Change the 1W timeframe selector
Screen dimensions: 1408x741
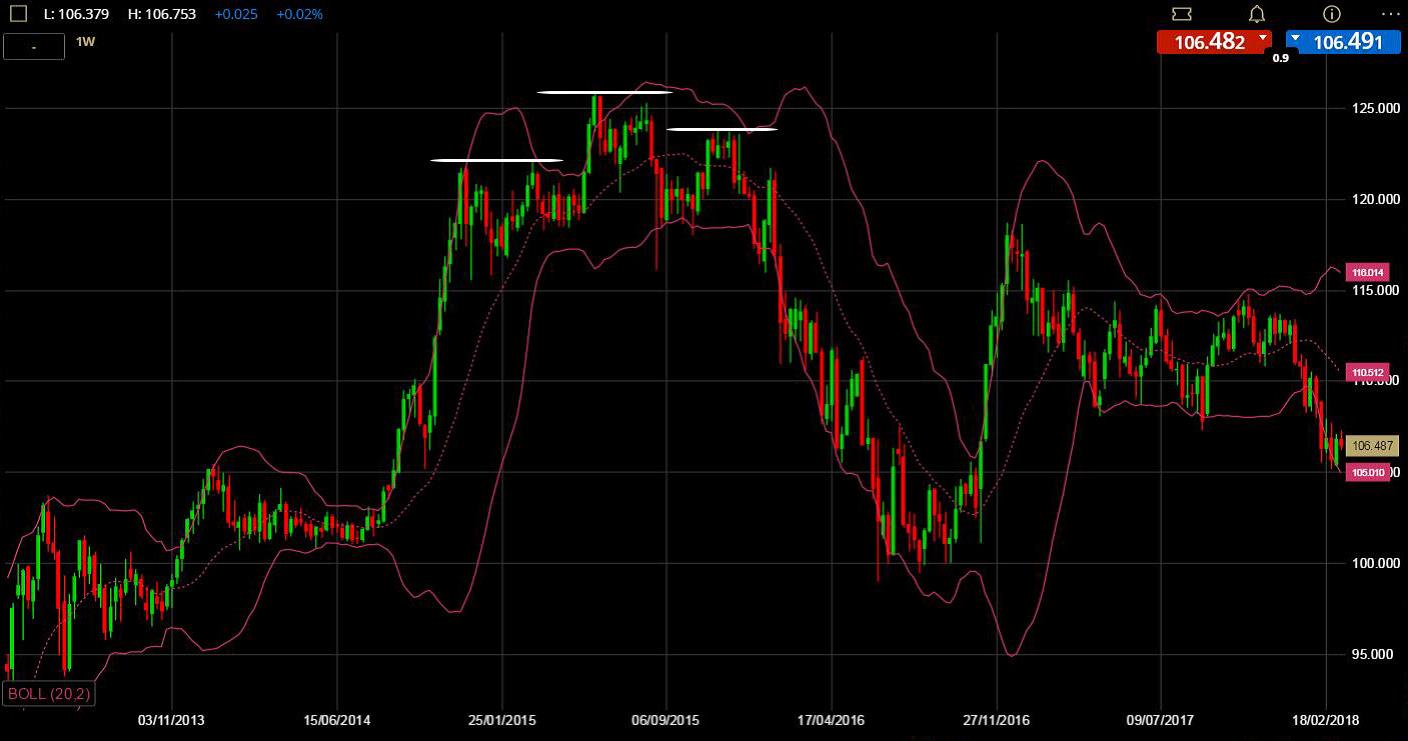click(86, 42)
